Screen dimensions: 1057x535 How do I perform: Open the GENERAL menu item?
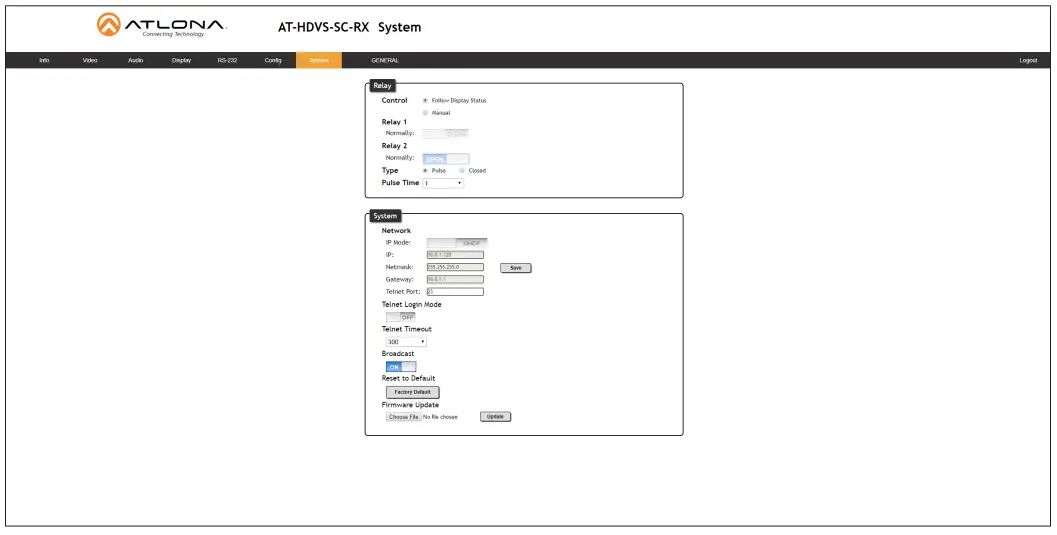[x=385, y=61]
